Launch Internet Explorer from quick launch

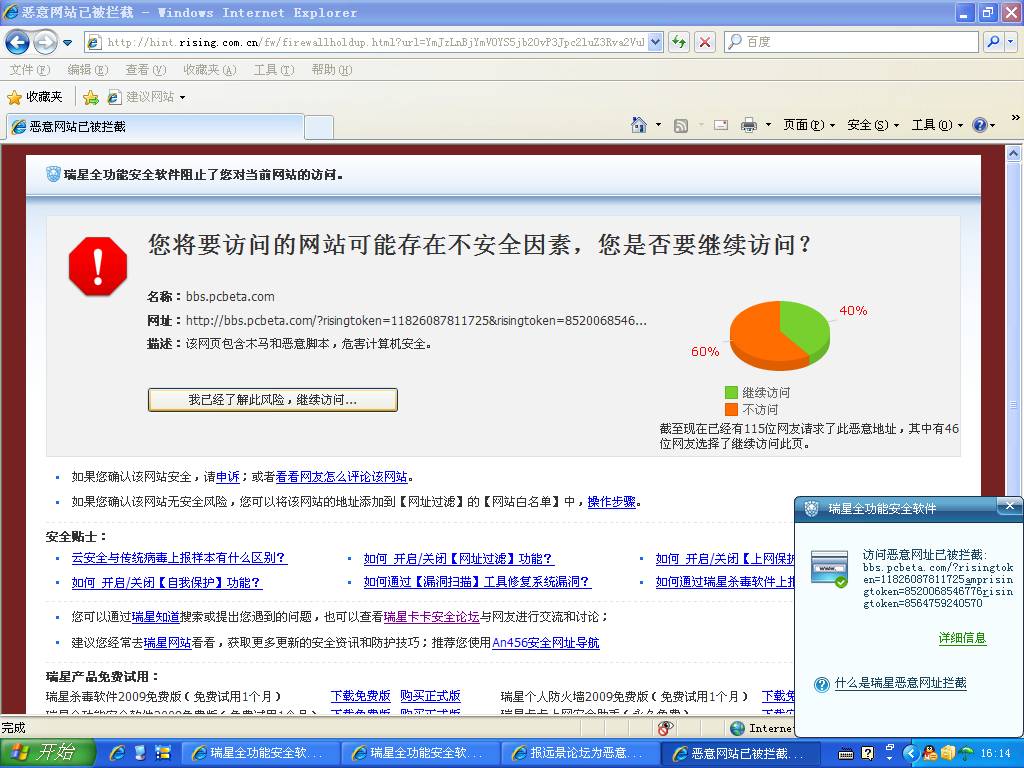pyautogui.click(x=118, y=753)
